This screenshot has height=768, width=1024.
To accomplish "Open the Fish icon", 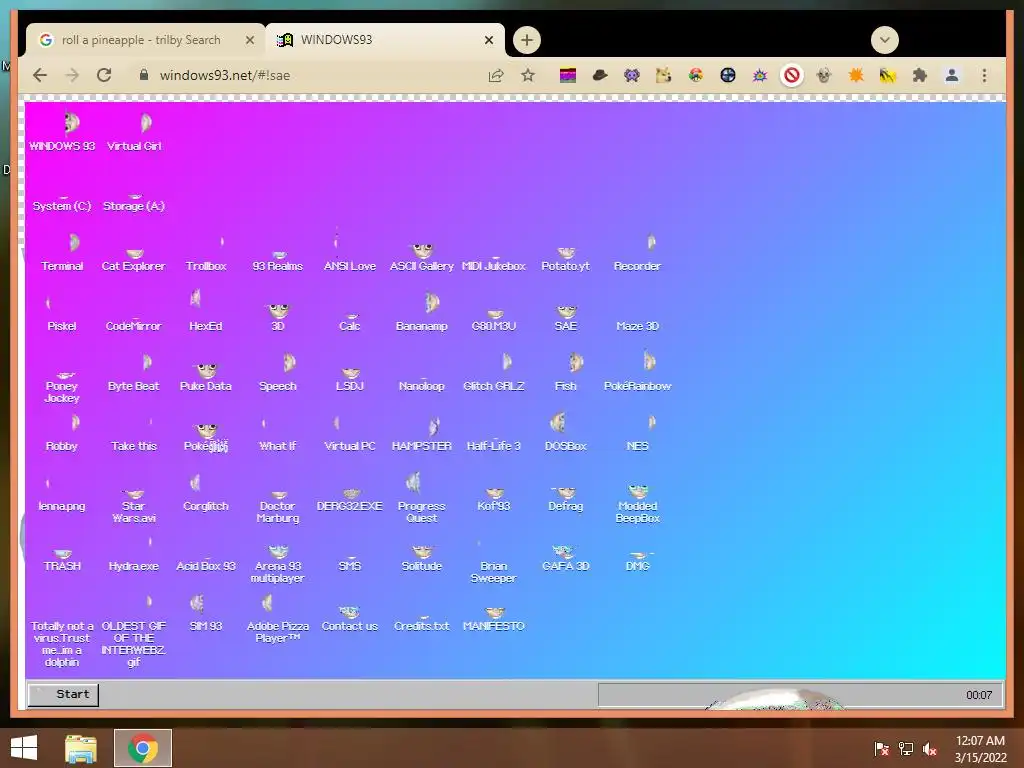I will click(x=566, y=373).
